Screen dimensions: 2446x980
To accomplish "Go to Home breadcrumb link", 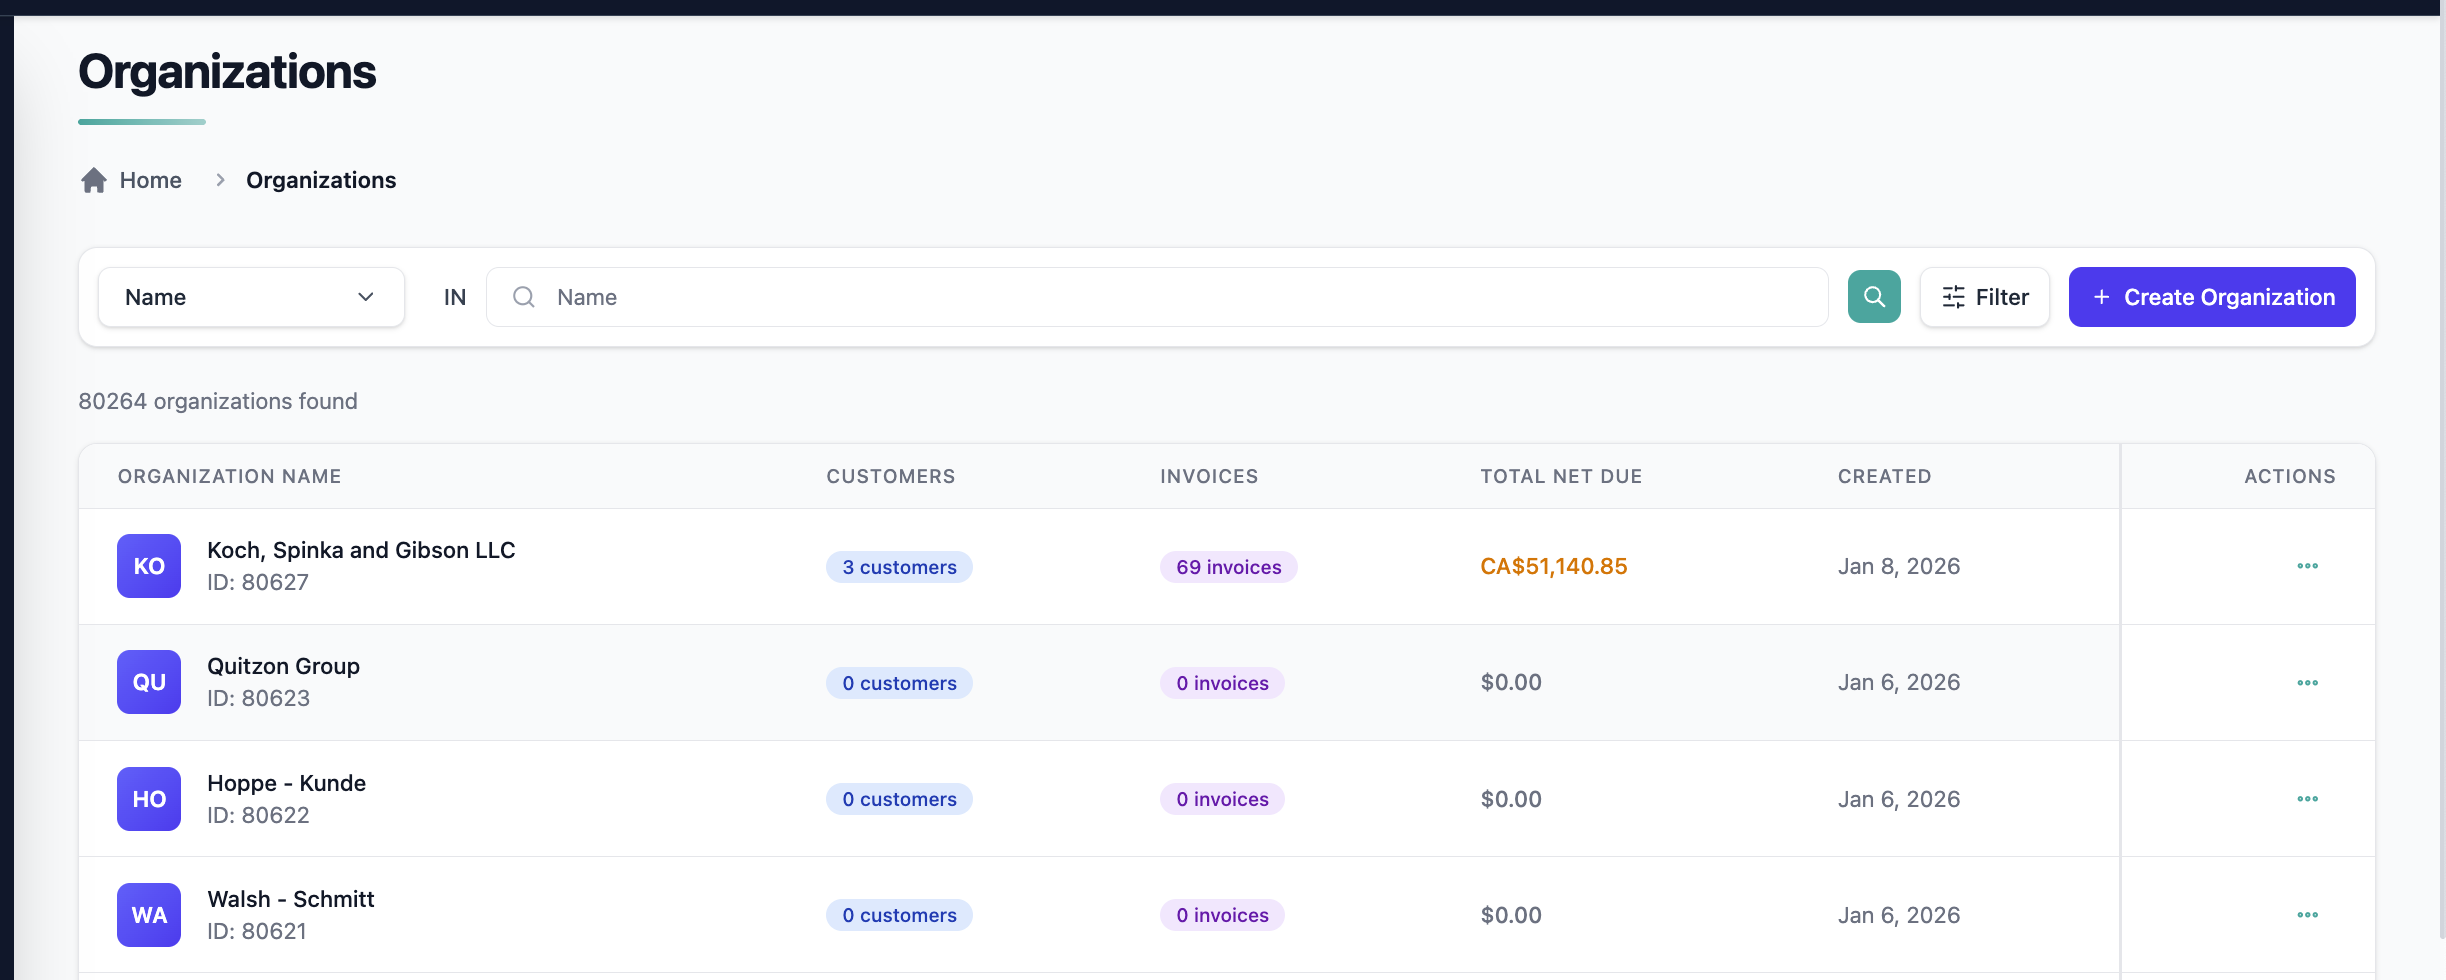I will pyautogui.click(x=150, y=180).
